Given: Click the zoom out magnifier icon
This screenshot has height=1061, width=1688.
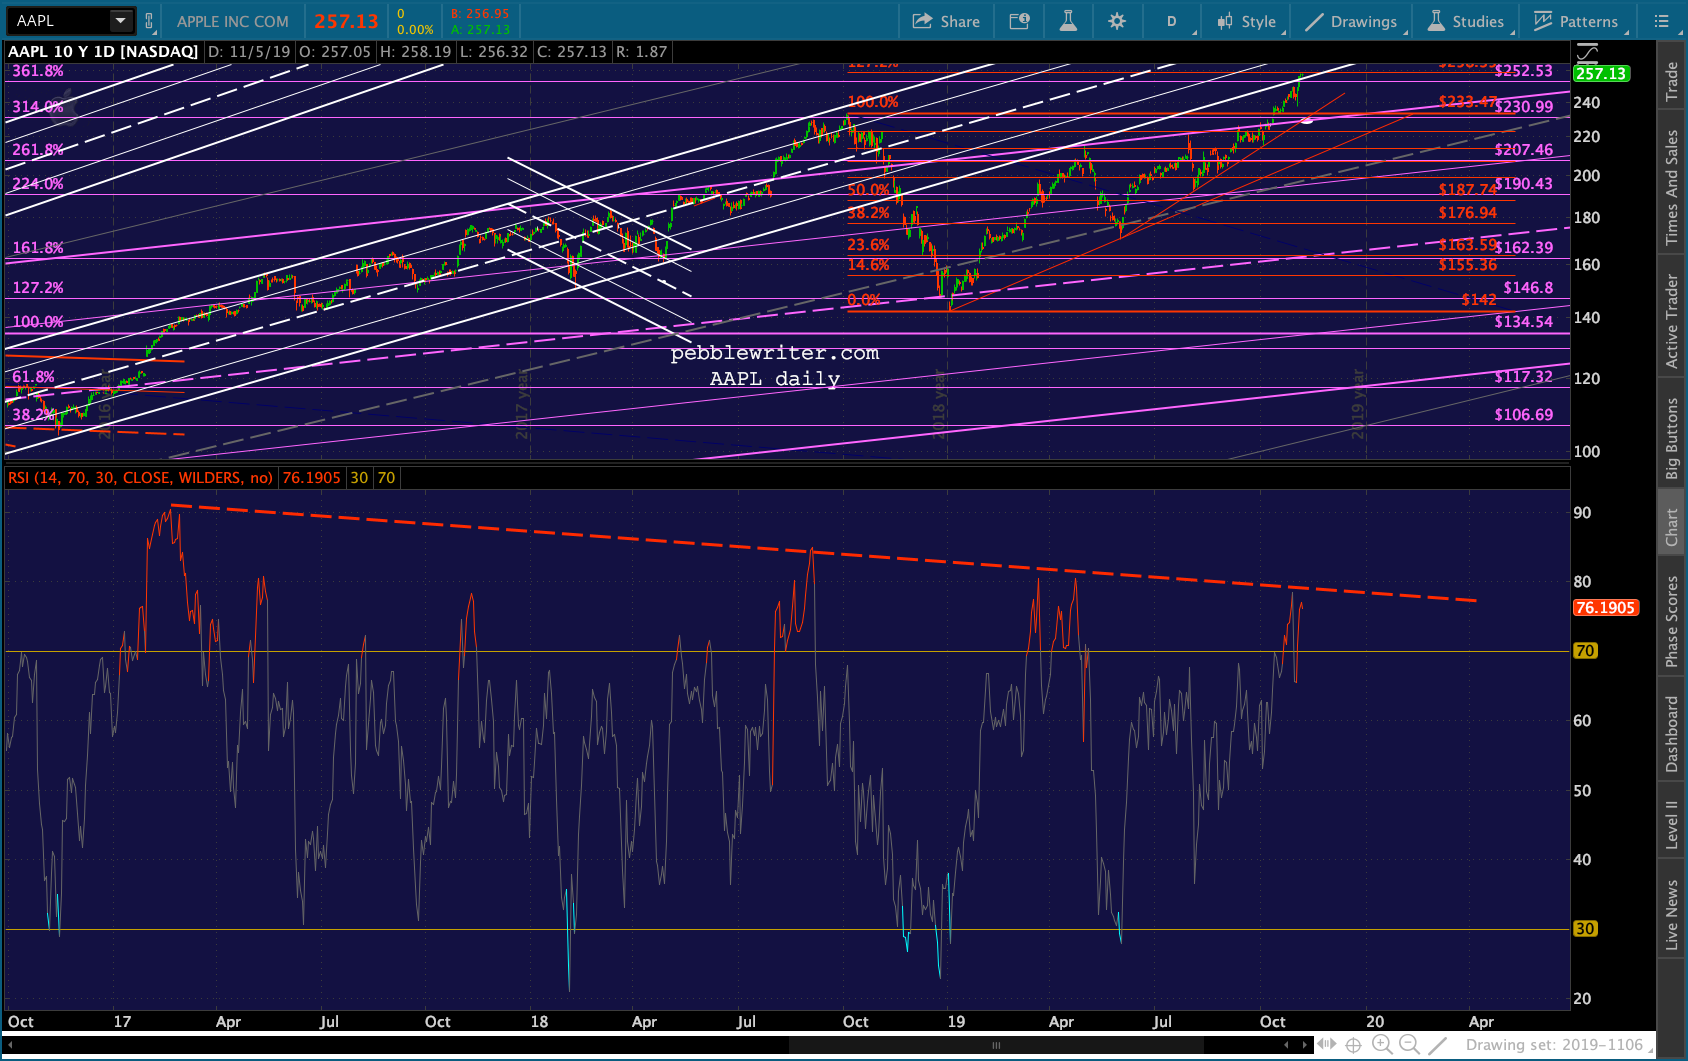Looking at the screenshot, I should tap(1410, 1045).
